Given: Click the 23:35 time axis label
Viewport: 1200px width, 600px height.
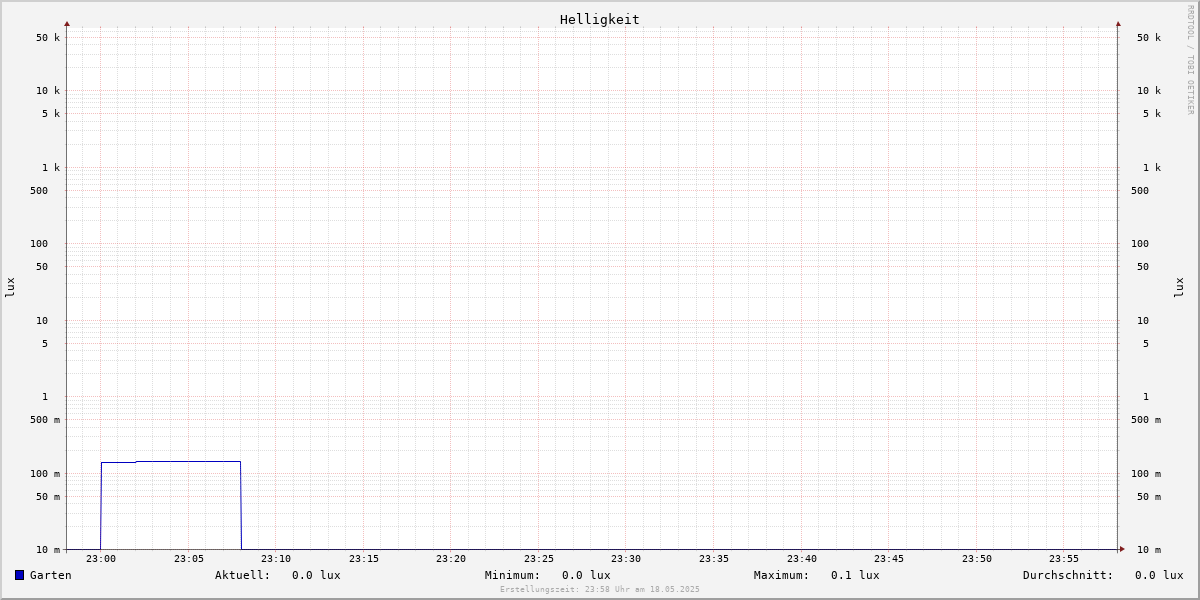Looking at the screenshot, I should [714, 559].
